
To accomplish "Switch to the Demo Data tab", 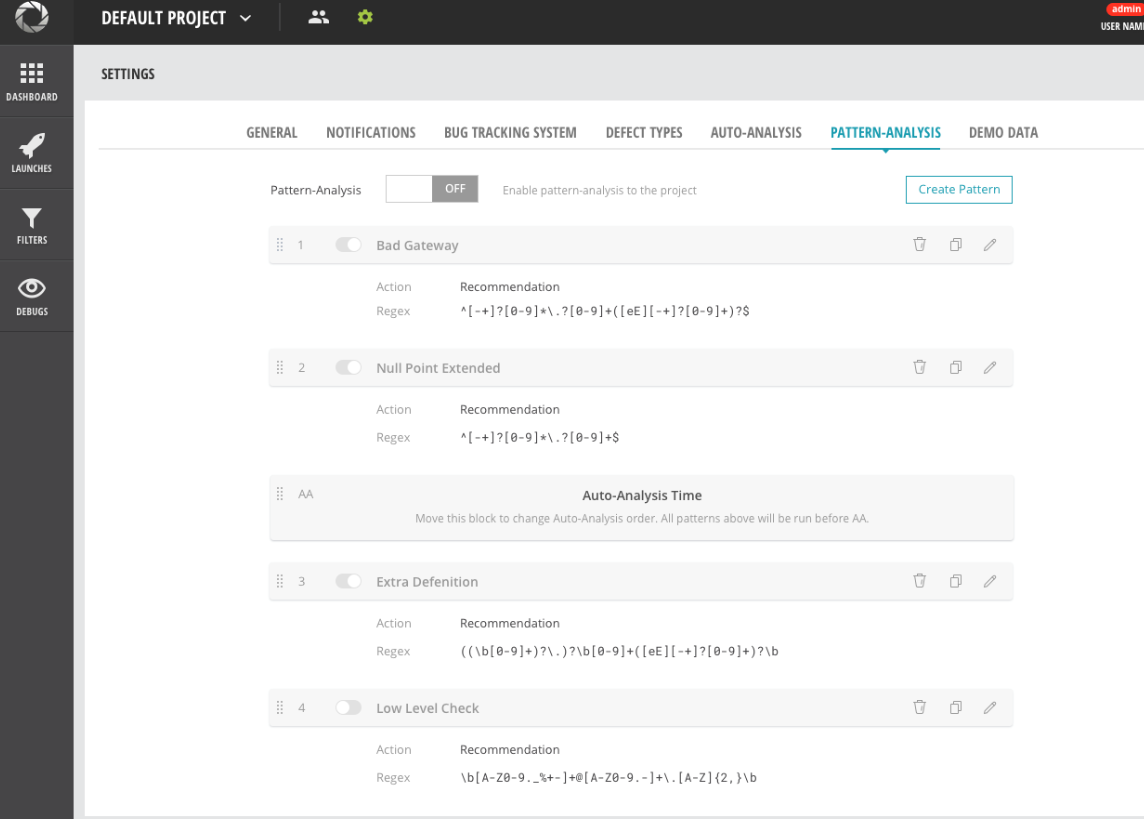I will click(1003, 132).
